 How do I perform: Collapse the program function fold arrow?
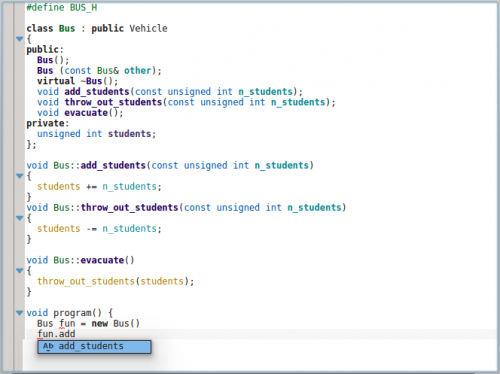coord(20,313)
